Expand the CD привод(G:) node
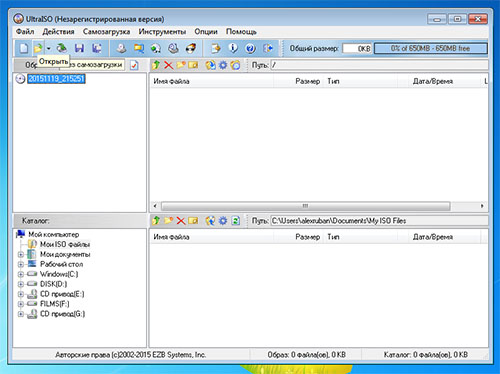500x374 pixels. pos(21,314)
